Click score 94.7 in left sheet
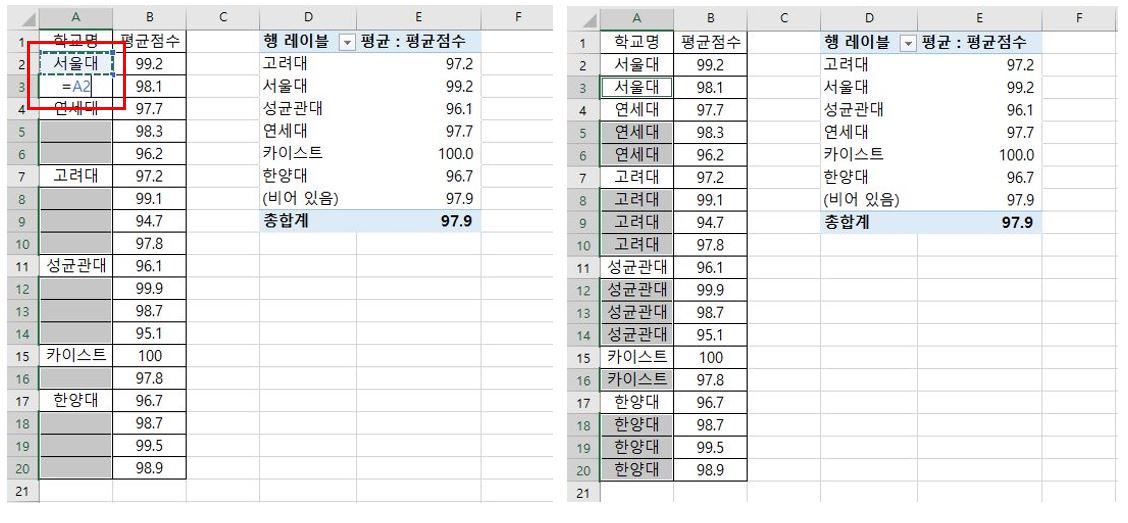This screenshot has height=523, width=1128. (x=150, y=222)
